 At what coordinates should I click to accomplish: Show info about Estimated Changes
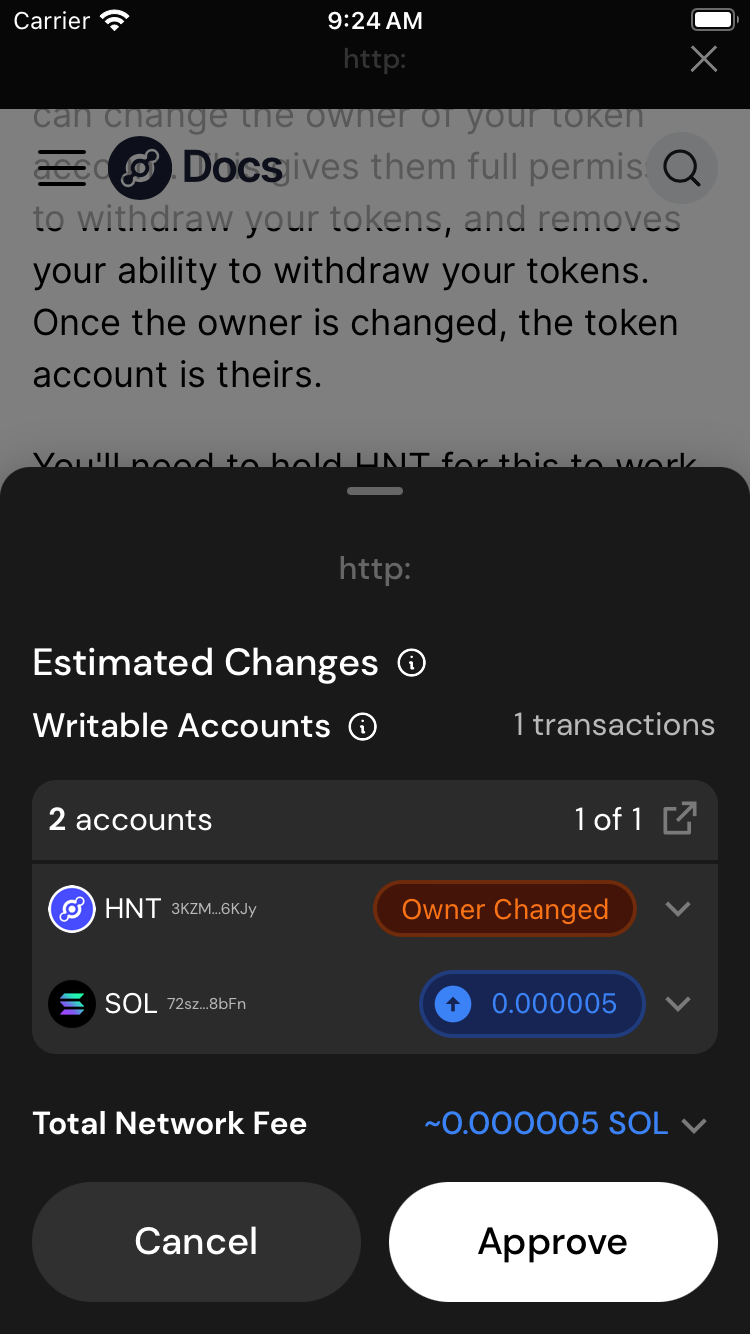[412, 663]
